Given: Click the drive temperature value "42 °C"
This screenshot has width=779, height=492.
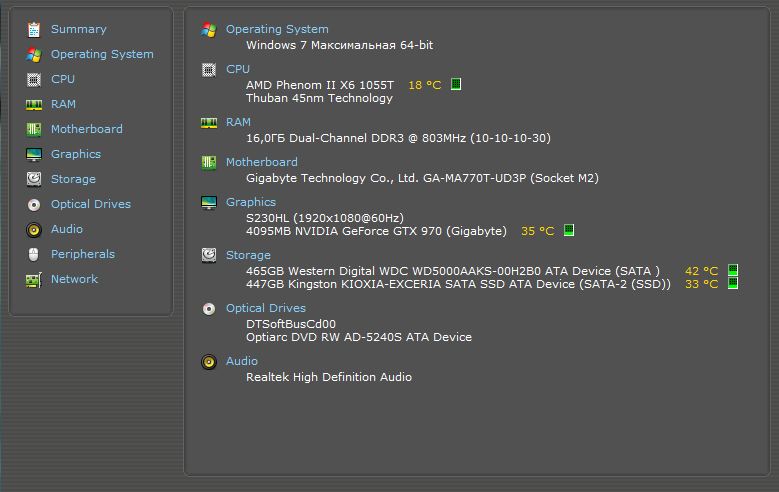Looking at the screenshot, I should [x=701, y=271].
